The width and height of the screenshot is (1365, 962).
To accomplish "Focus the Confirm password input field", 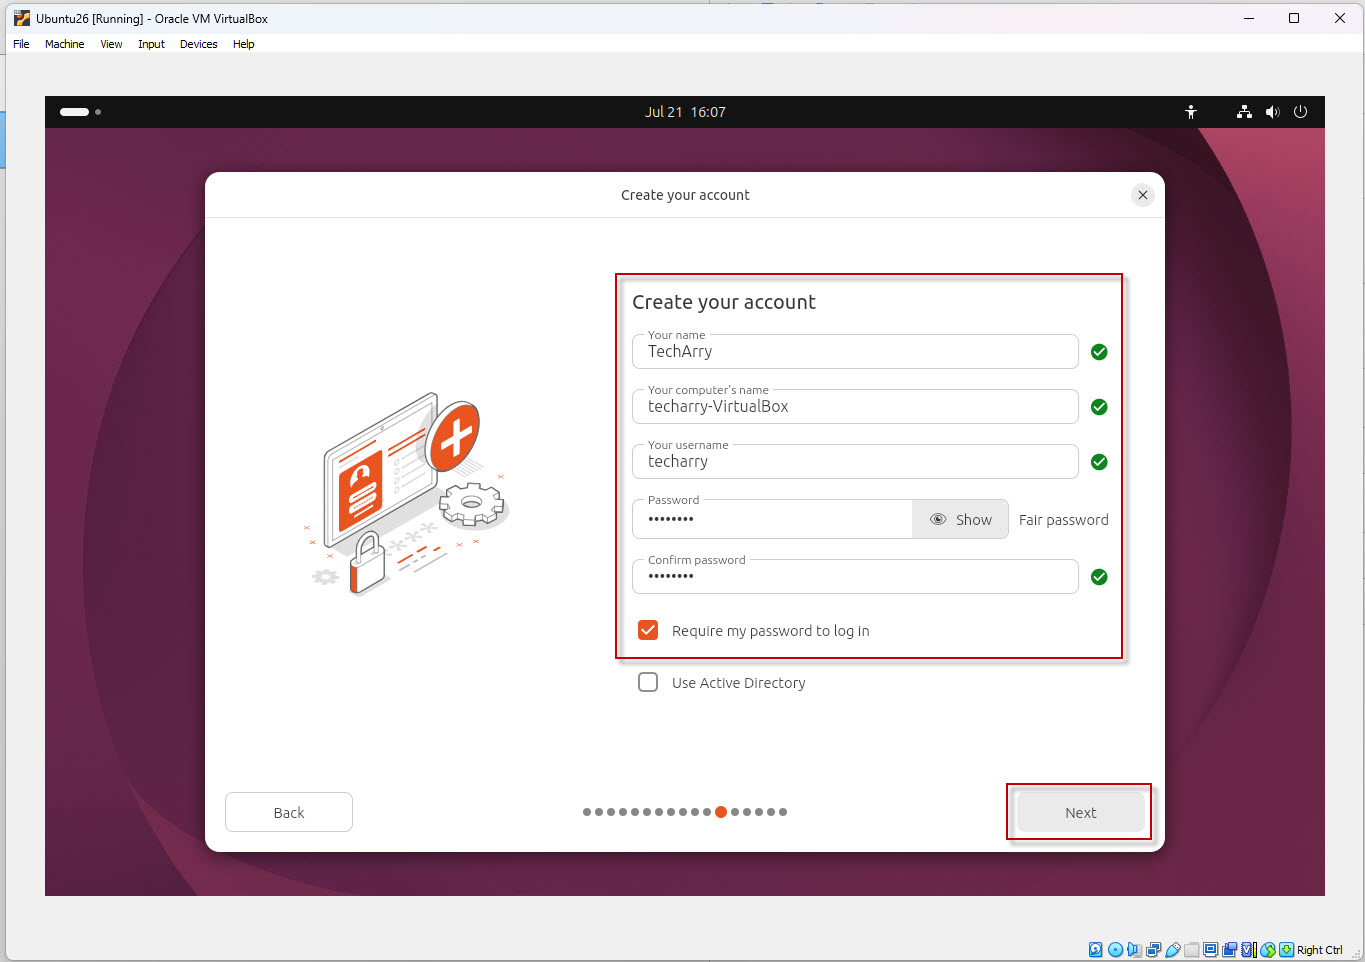I will coord(855,576).
